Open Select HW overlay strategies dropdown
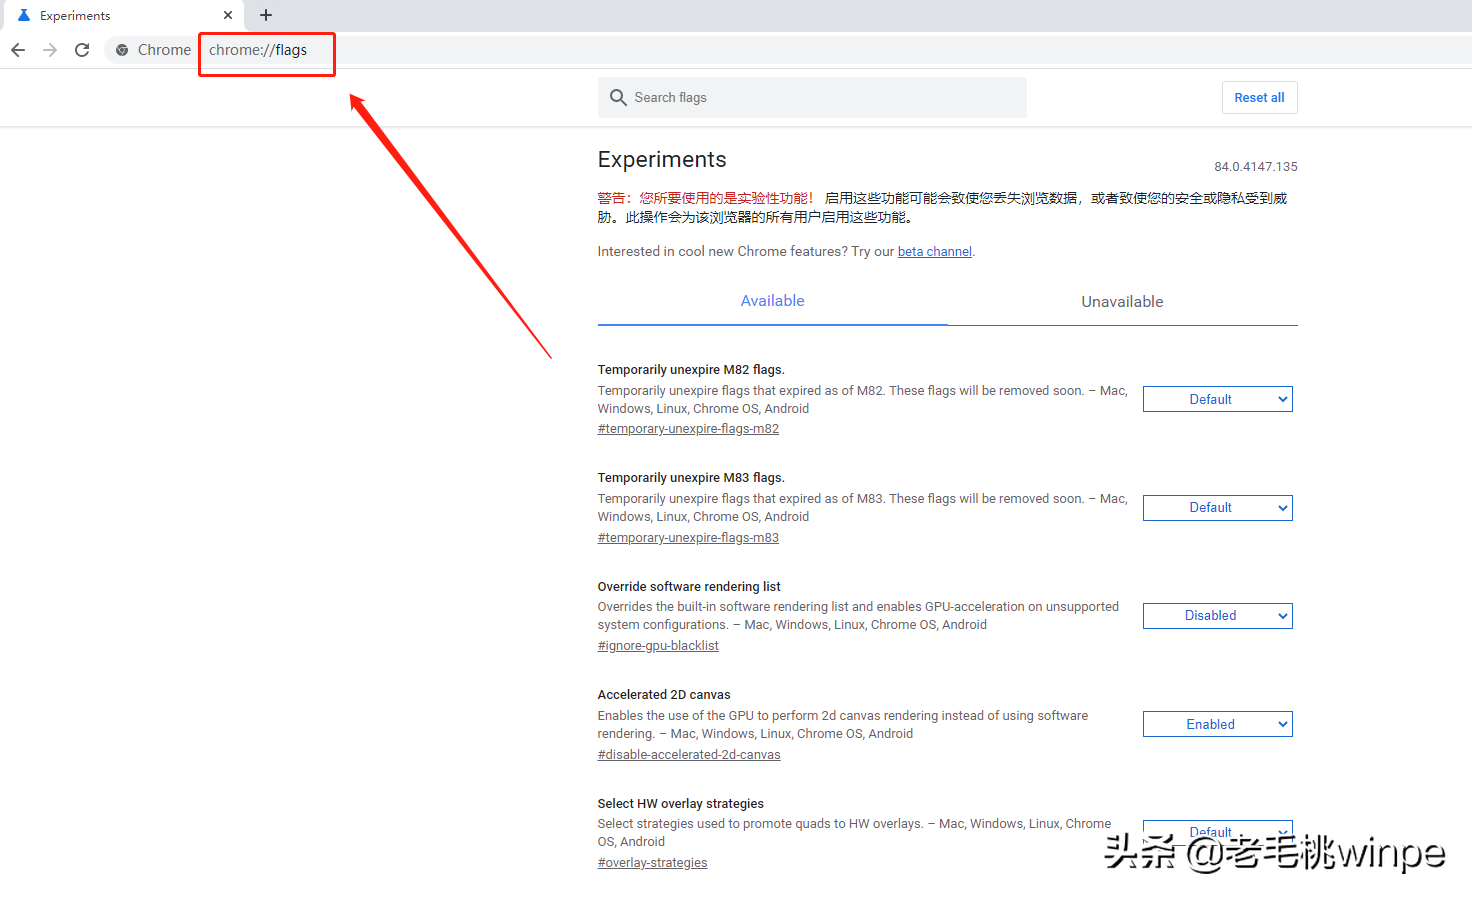This screenshot has height=897, width=1472. [1217, 832]
